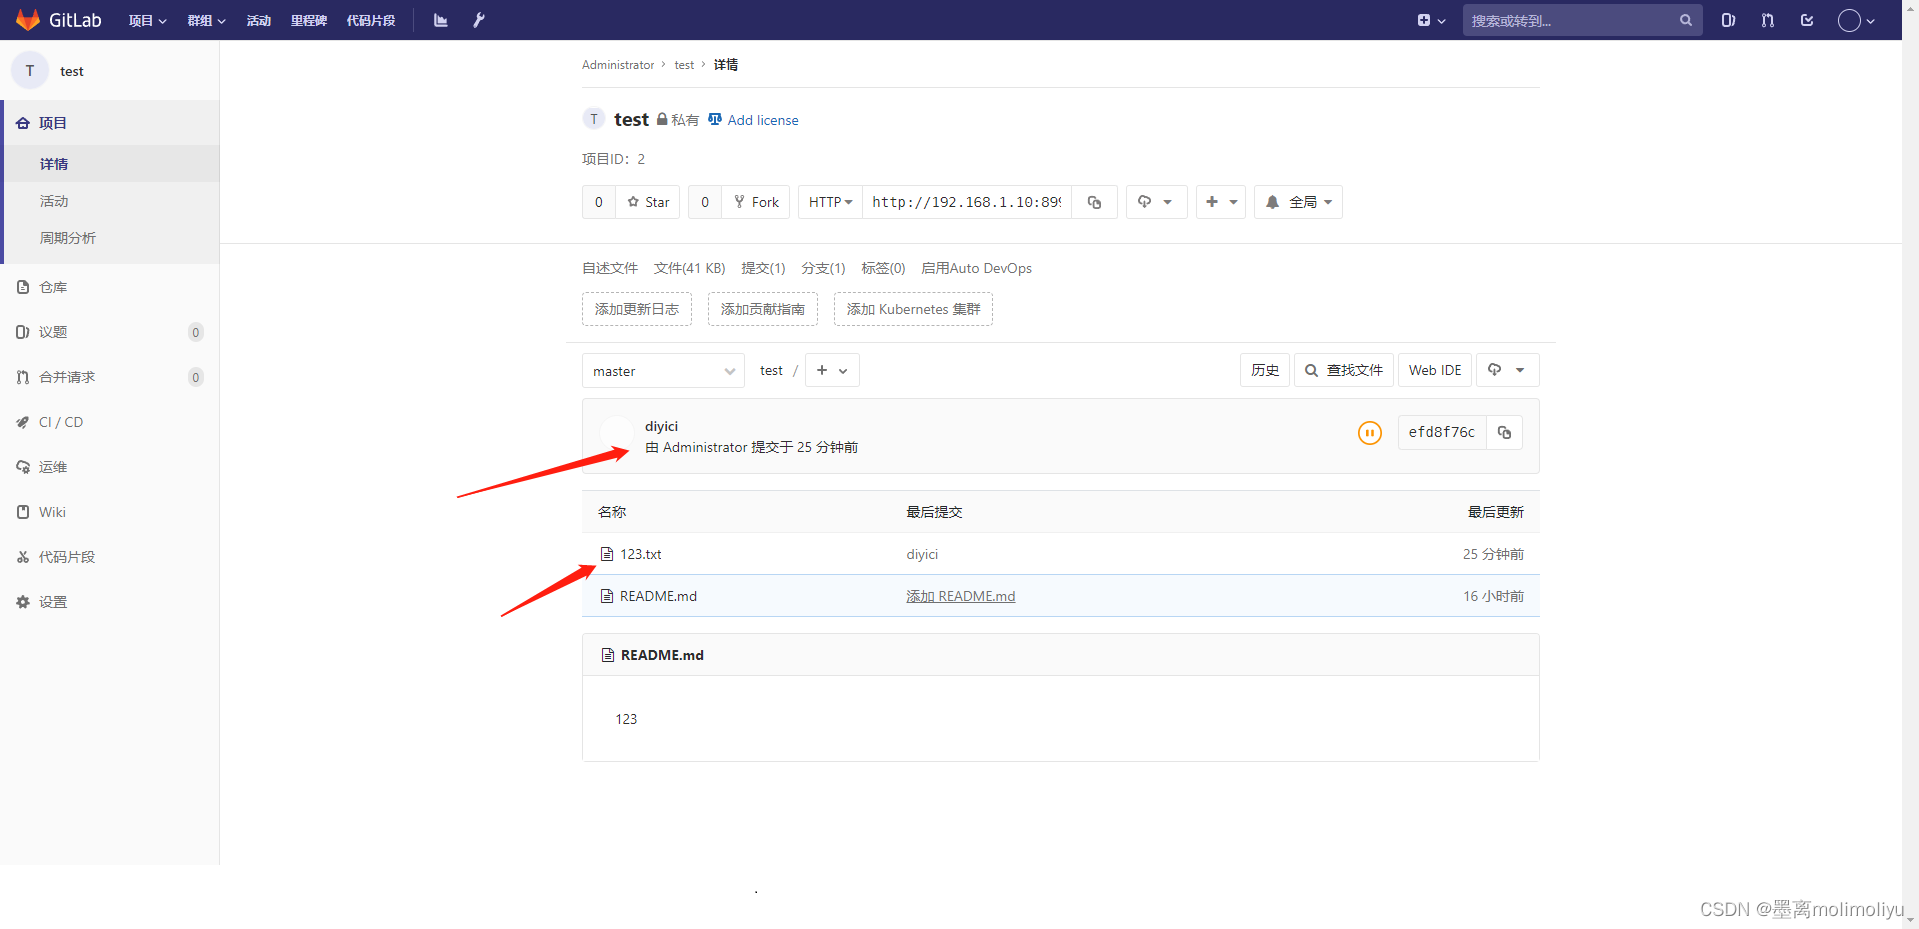Open 全局 notification dropdown

point(1298,202)
